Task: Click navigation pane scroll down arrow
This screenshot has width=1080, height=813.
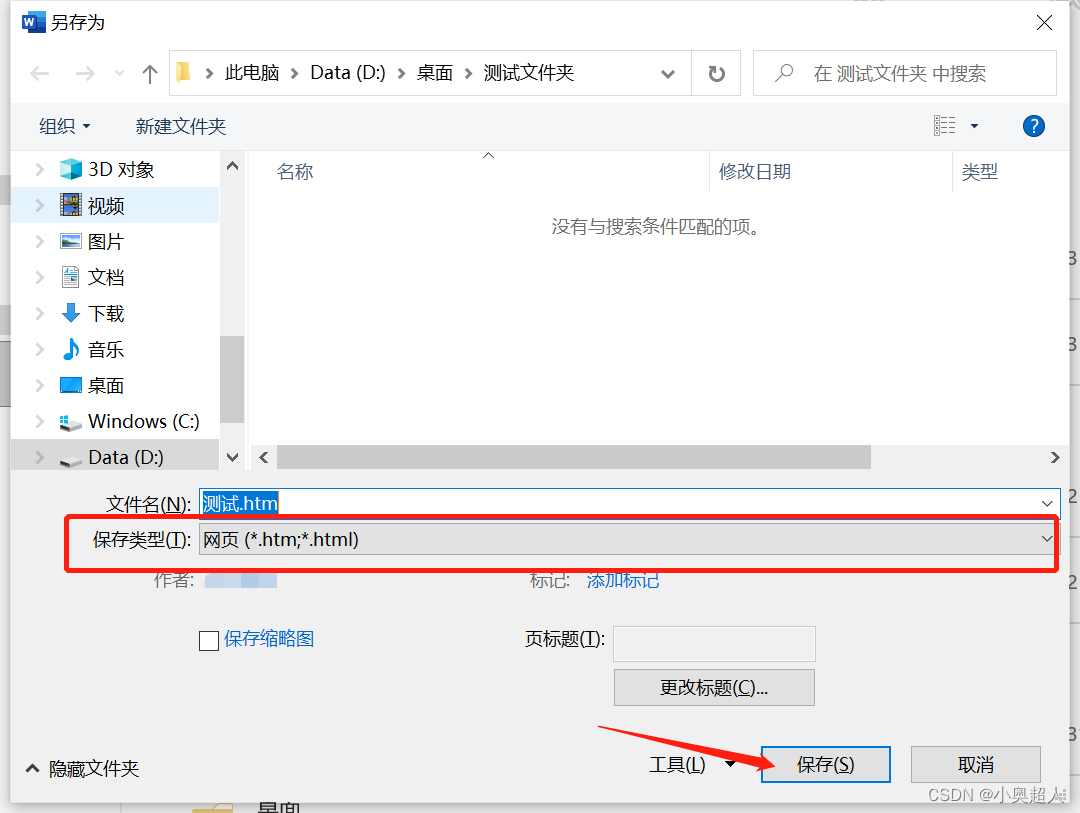Action: (x=232, y=457)
